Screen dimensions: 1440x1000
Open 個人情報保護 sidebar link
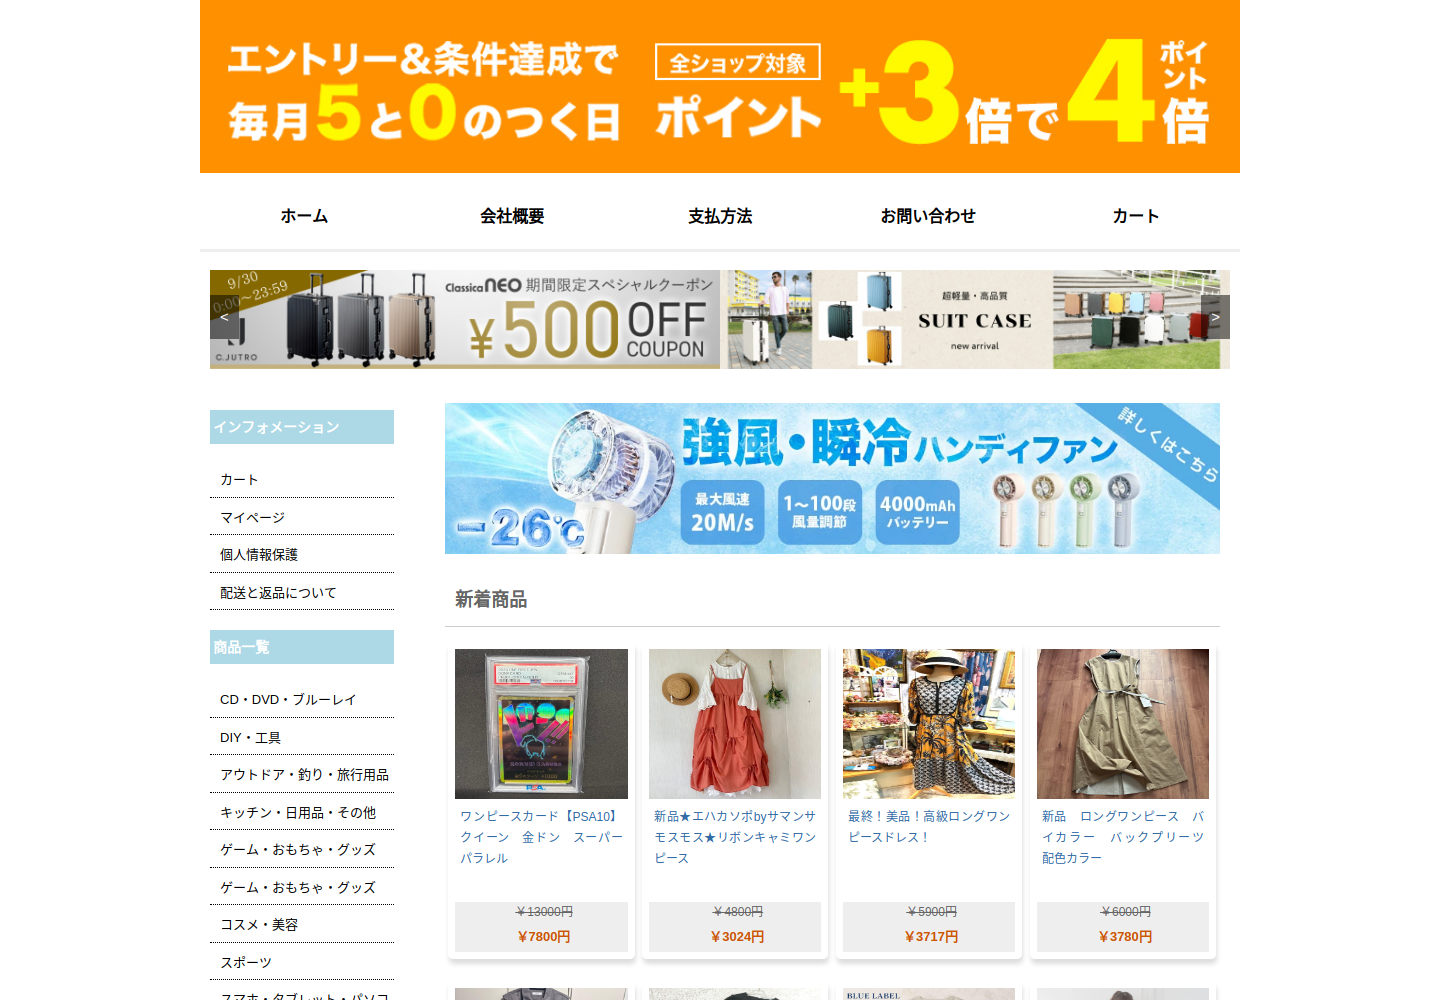pos(259,555)
